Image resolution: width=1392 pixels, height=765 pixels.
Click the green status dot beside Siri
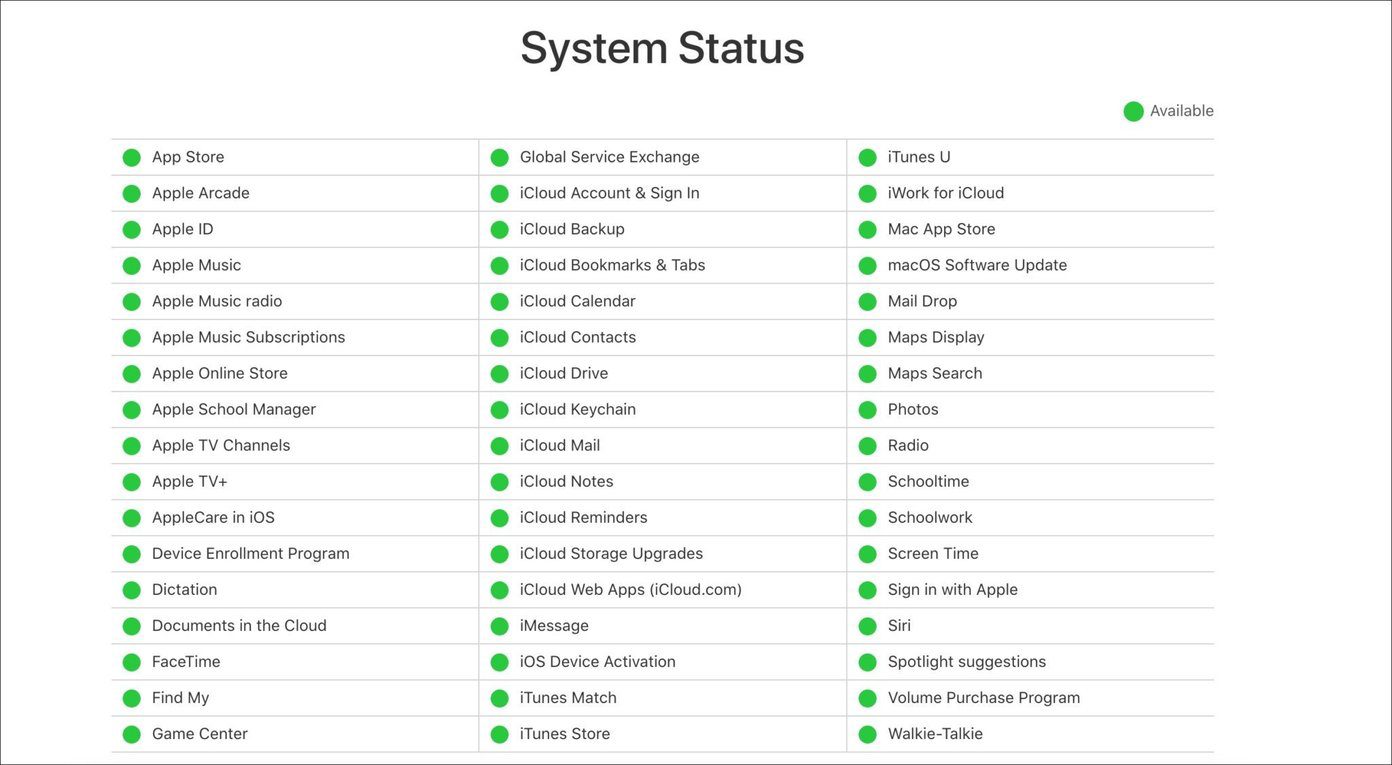(868, 626)
